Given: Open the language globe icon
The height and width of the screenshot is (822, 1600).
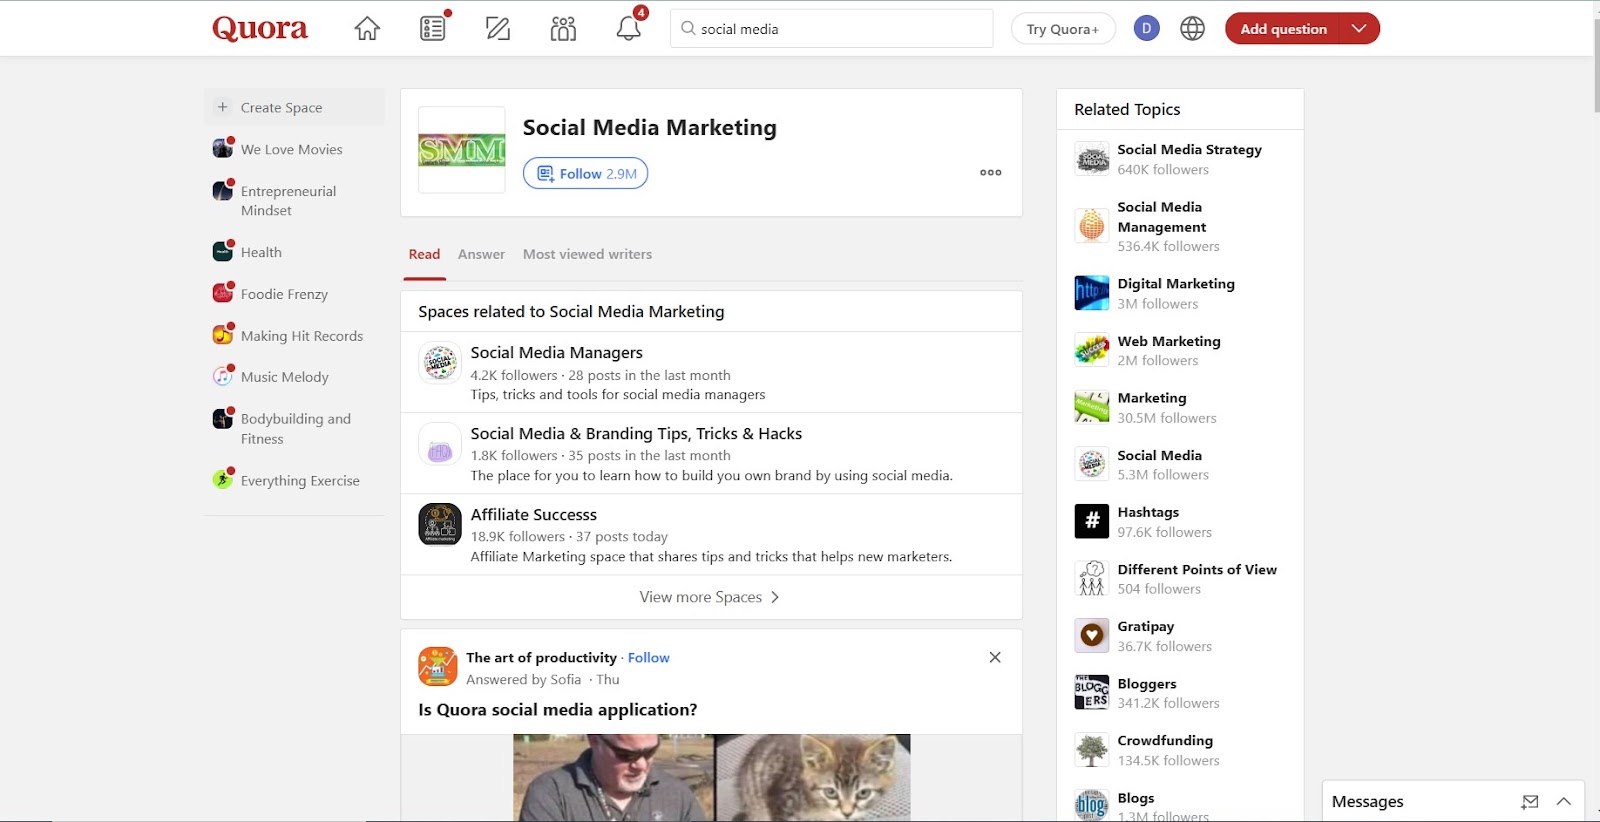Looking at the screenshot, I should (1192, 29).
